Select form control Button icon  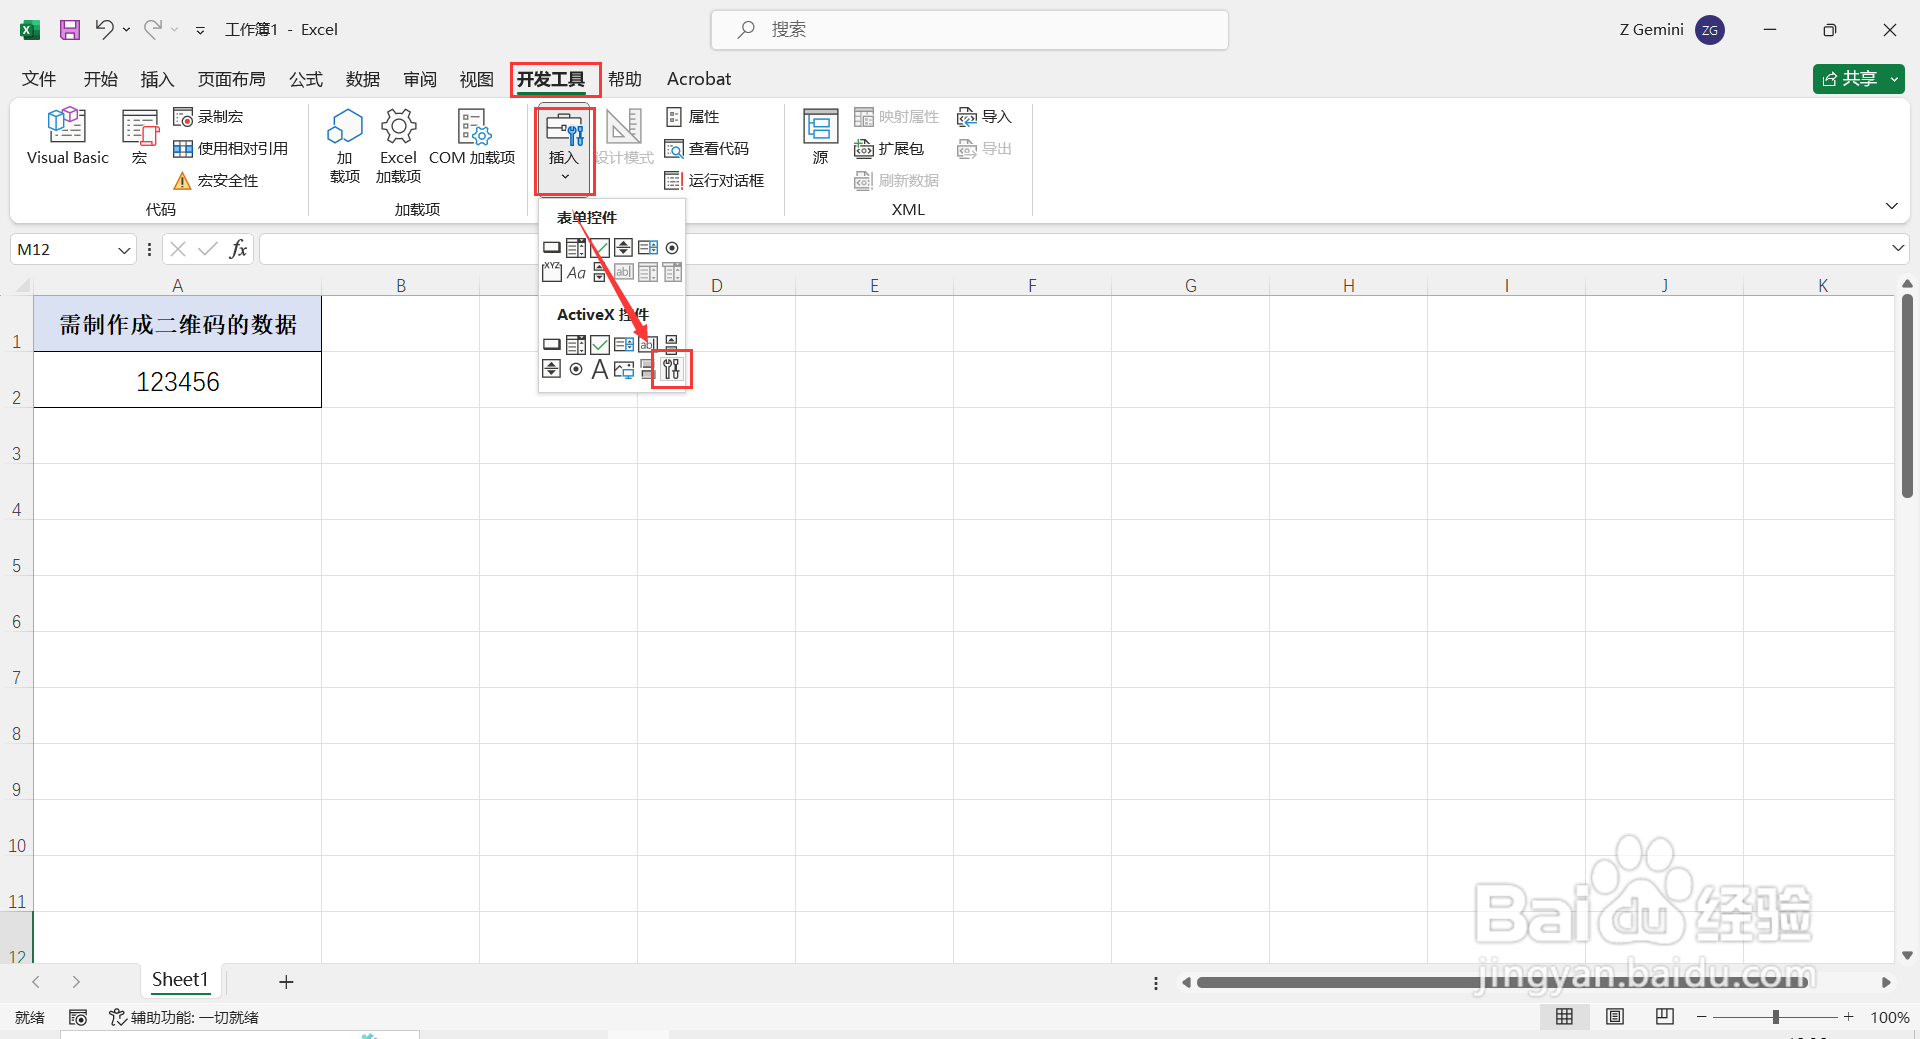point(552,247)
